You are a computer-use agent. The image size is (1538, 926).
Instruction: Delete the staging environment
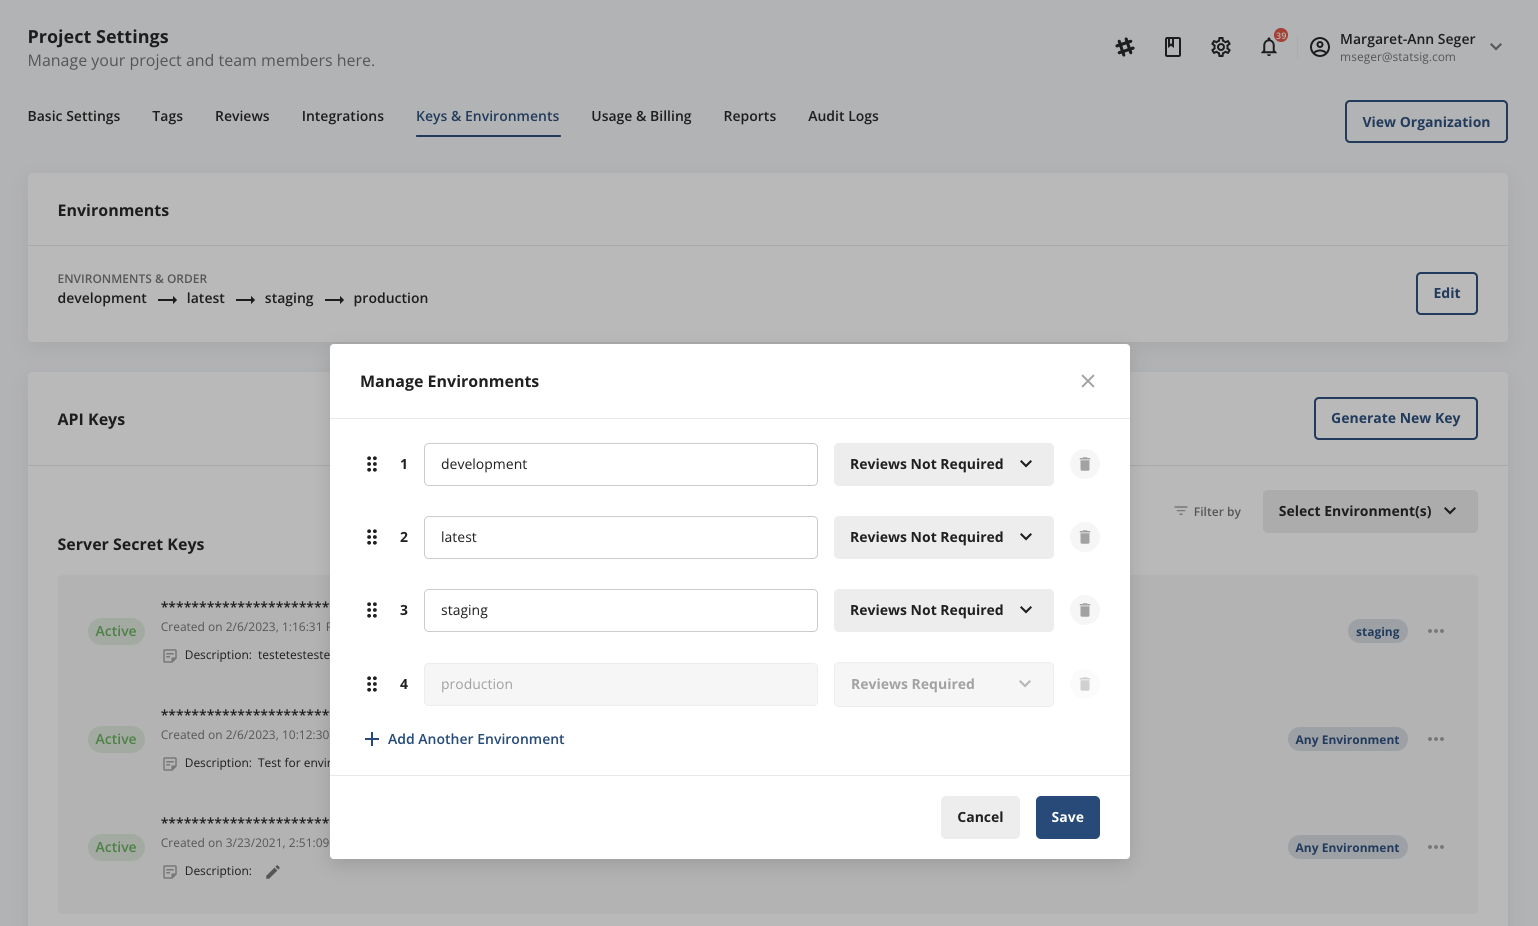(1085, 610)
